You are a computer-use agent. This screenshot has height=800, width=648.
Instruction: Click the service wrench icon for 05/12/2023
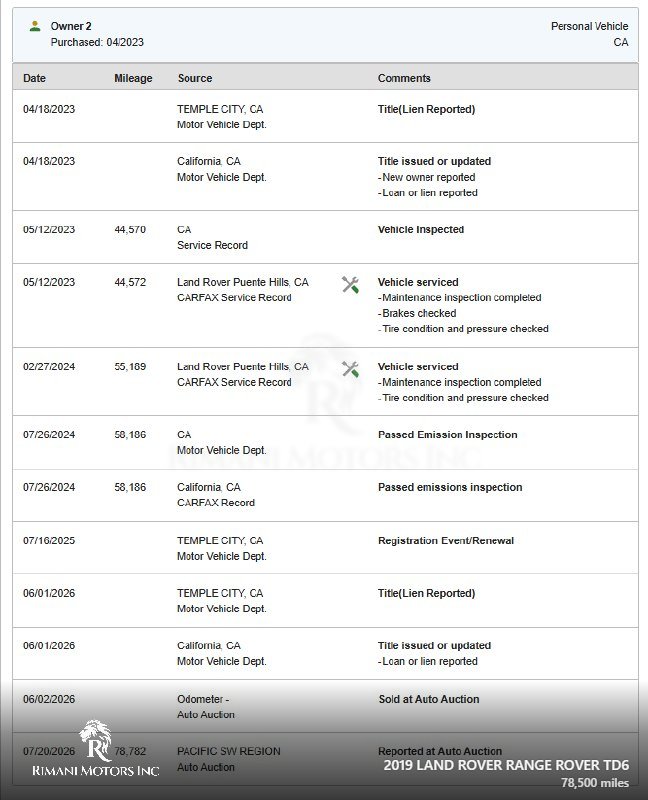click(350, 285)
